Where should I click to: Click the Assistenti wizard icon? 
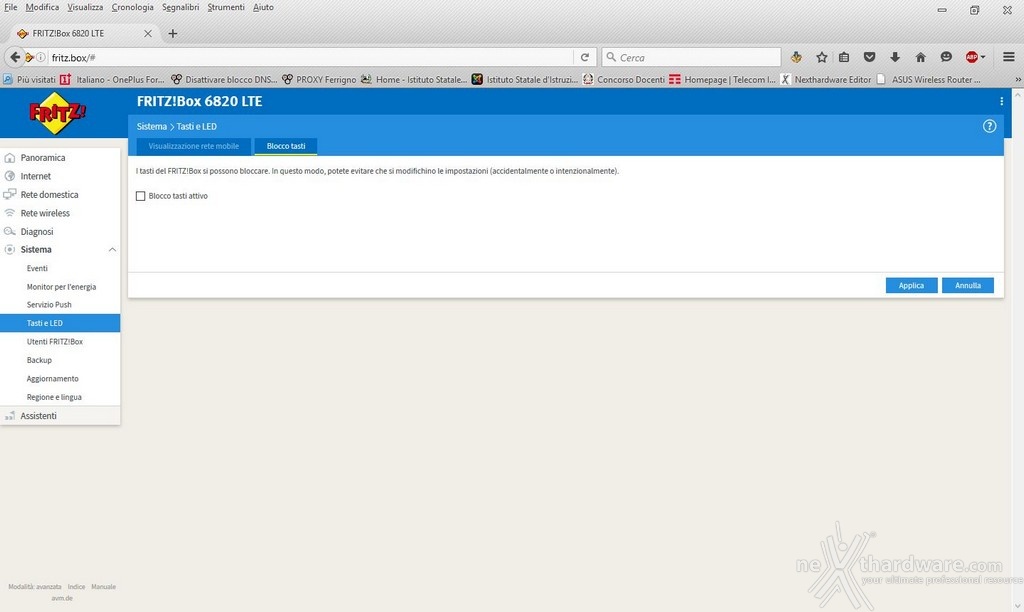pos(10,415)
